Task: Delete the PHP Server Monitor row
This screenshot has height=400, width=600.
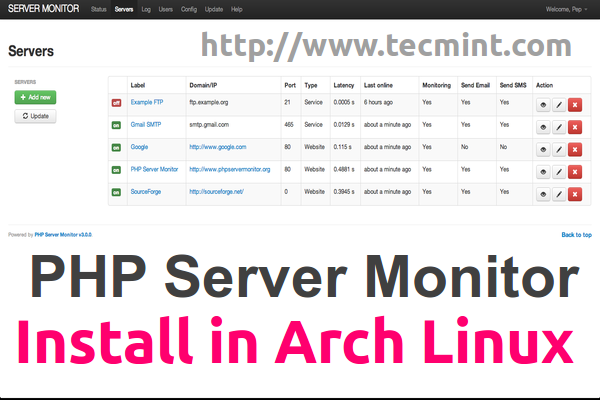Action: [x=575, y=172]
